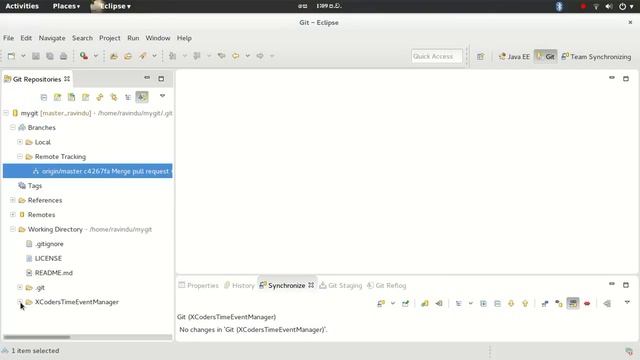Screen dimensions: 640x360
Task: Open the Navigate menu
Action: (52, 38)
